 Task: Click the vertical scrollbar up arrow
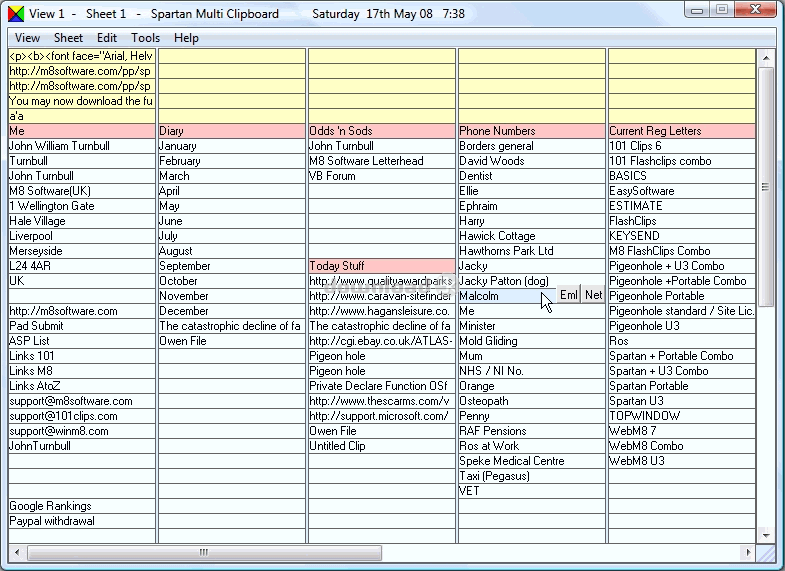coord(766,56)
